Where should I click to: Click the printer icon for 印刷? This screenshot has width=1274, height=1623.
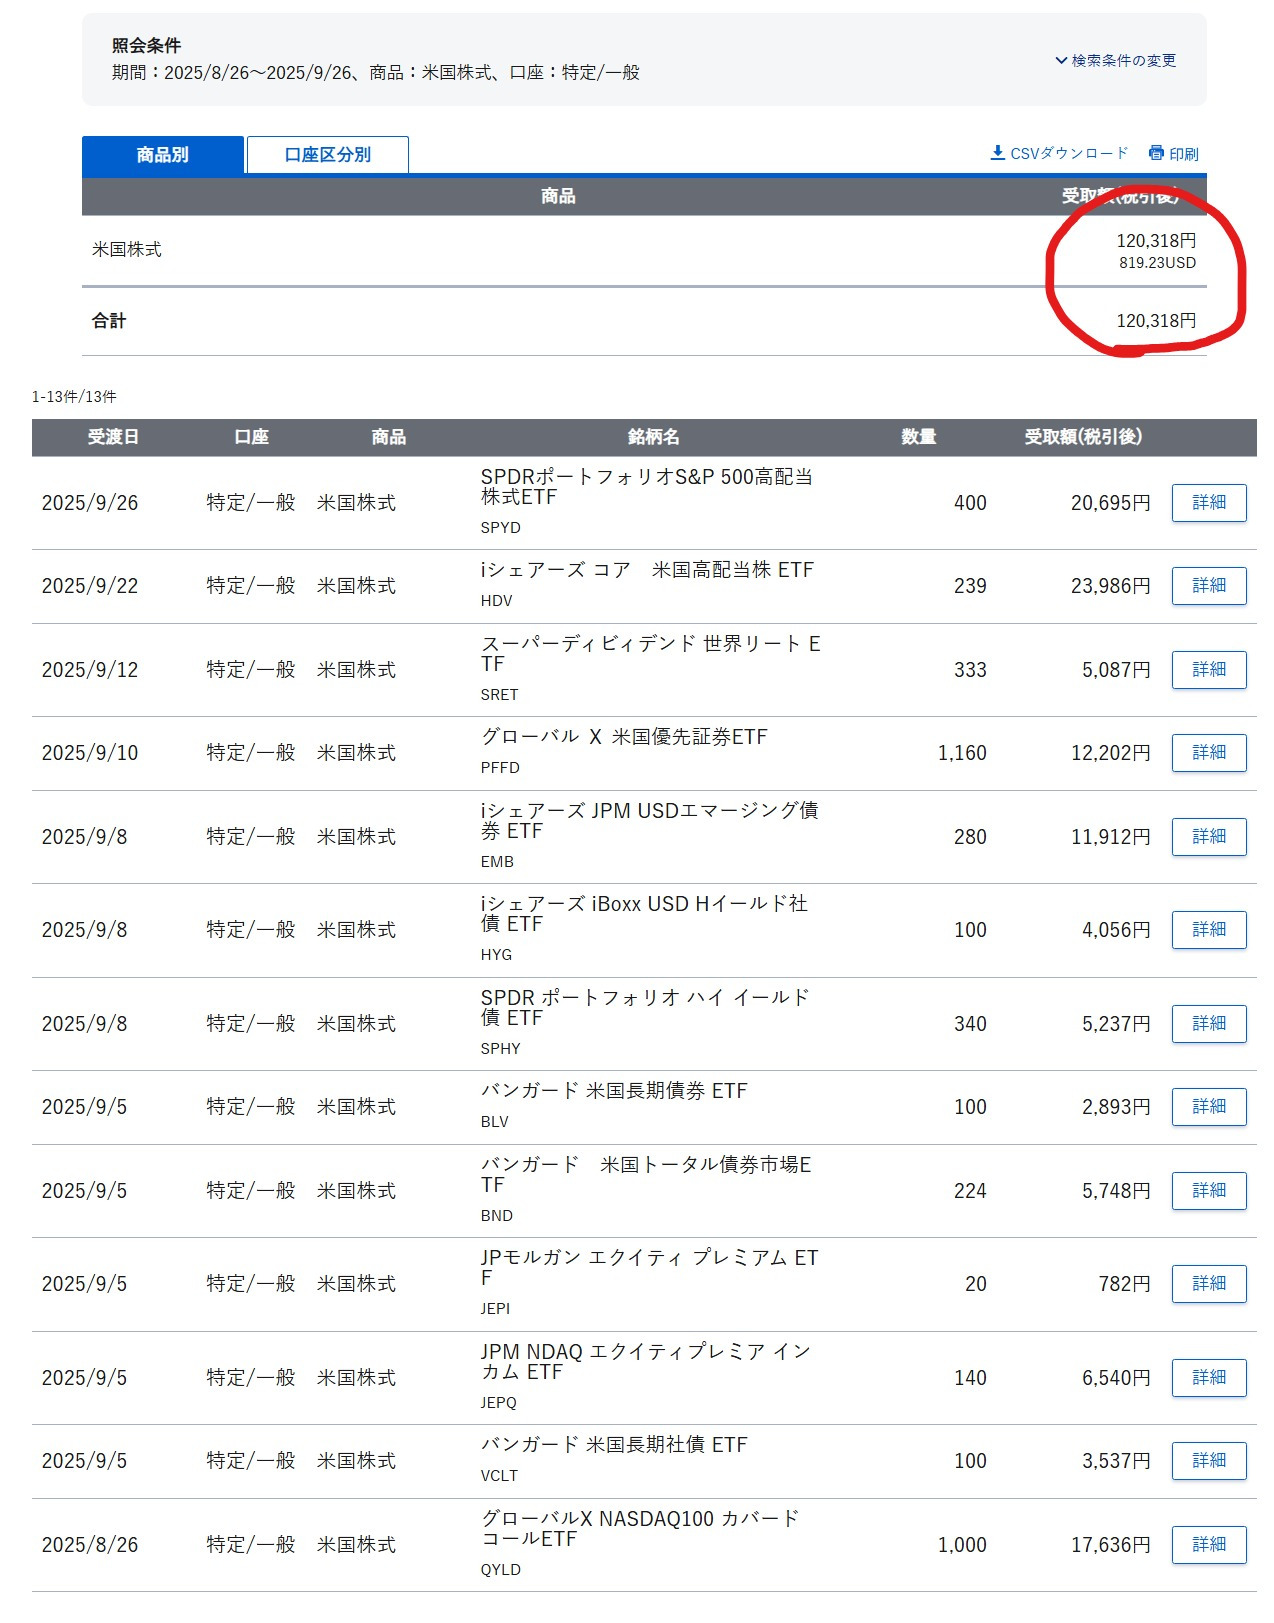point(1156,153)
